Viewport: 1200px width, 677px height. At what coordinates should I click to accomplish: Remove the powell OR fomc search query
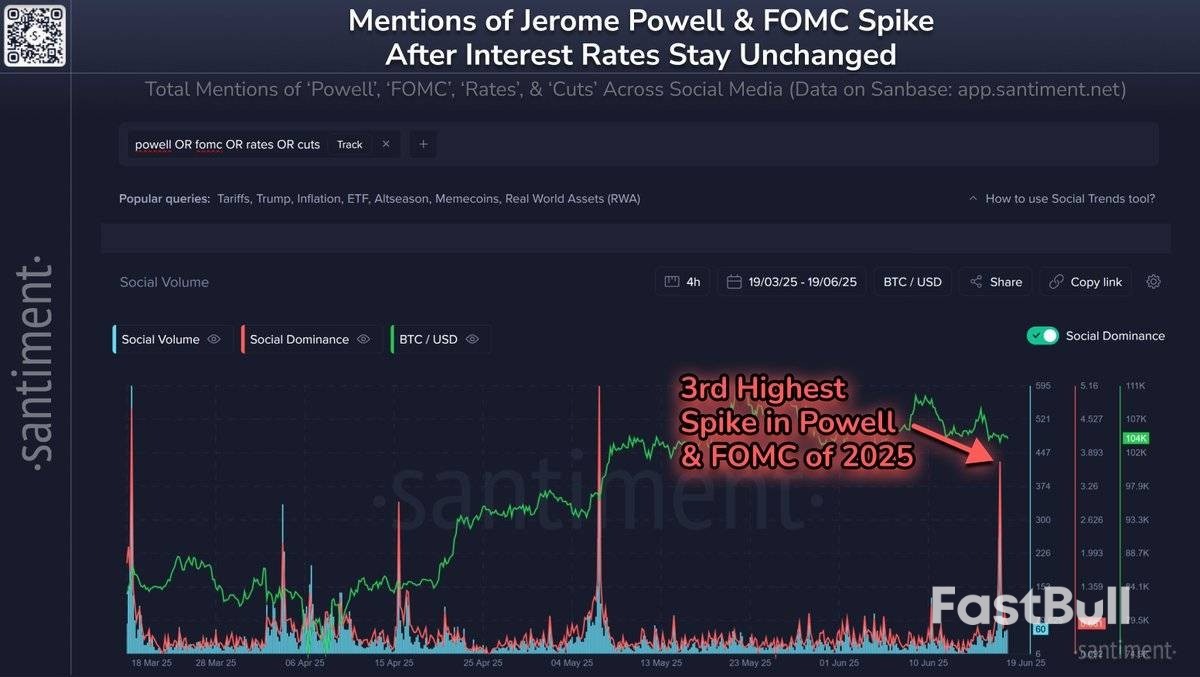point(386,144)
